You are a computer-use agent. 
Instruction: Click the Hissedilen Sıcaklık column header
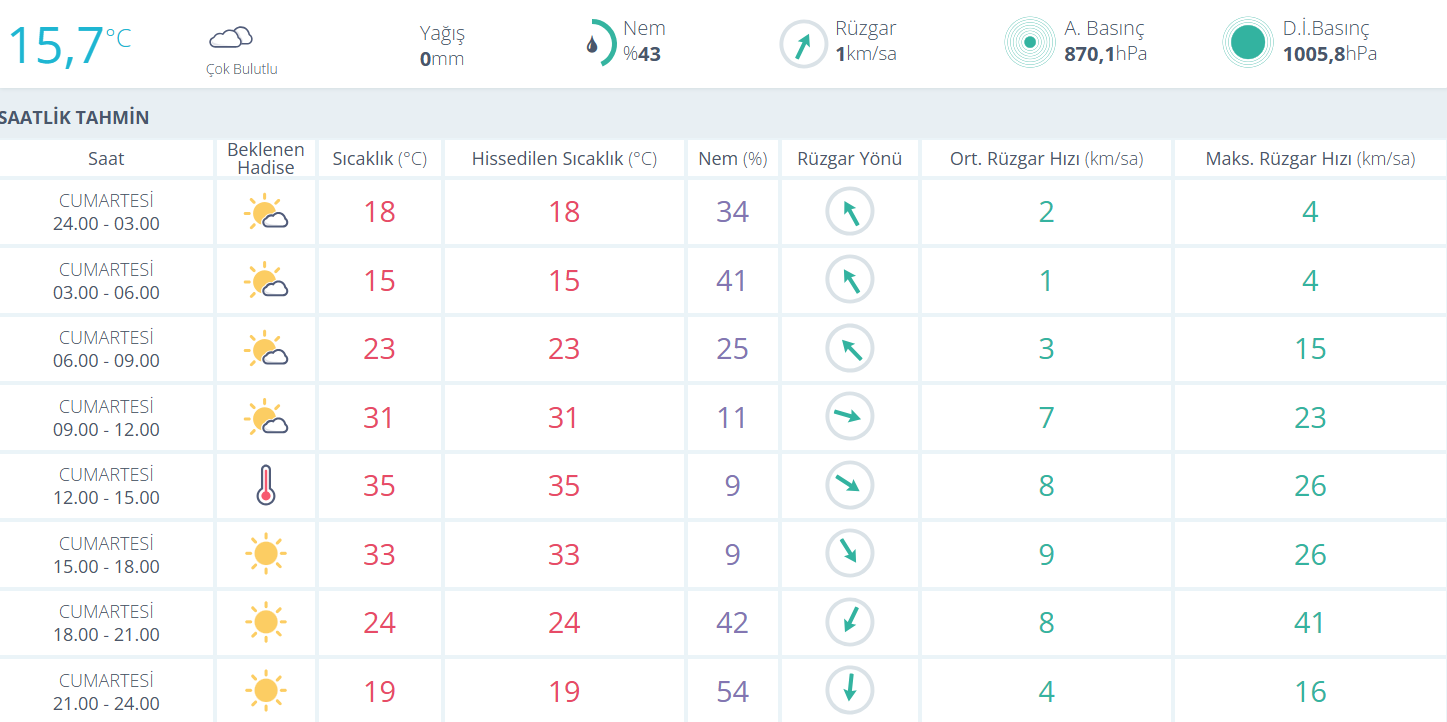(x=564, y=159)
